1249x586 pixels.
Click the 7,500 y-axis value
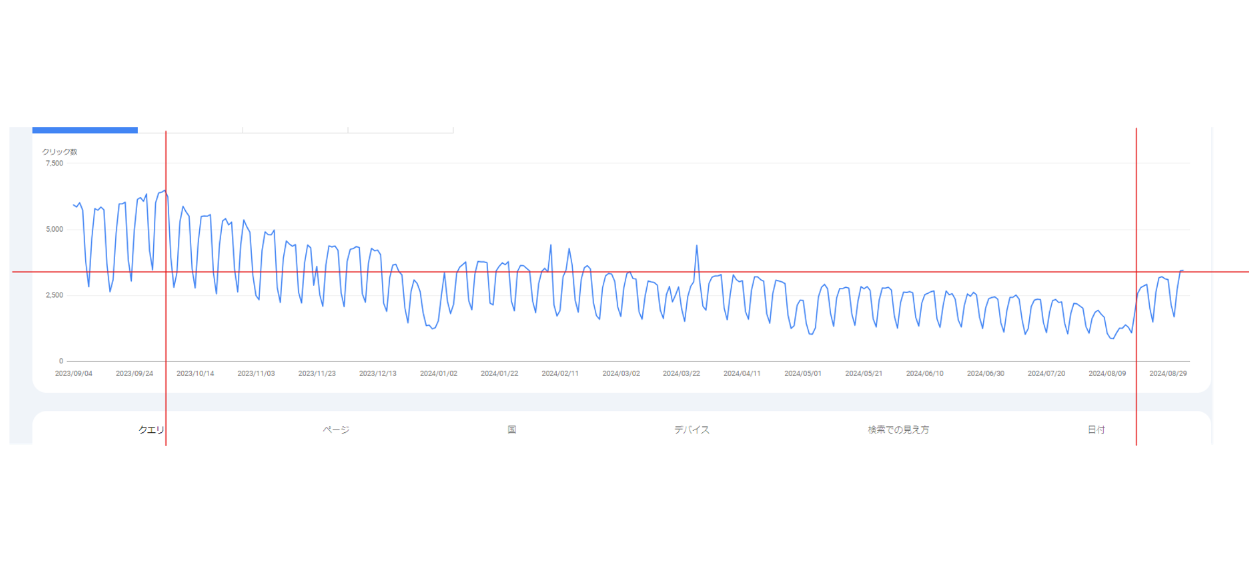[x=53, y=163]
